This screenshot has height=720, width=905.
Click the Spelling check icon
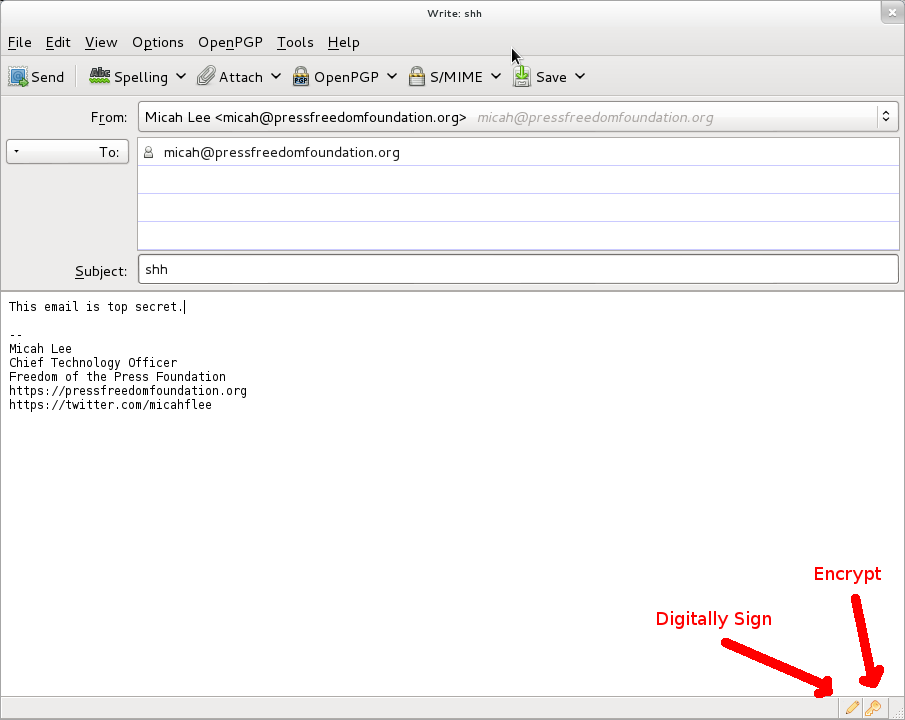[x=99, y=76]
